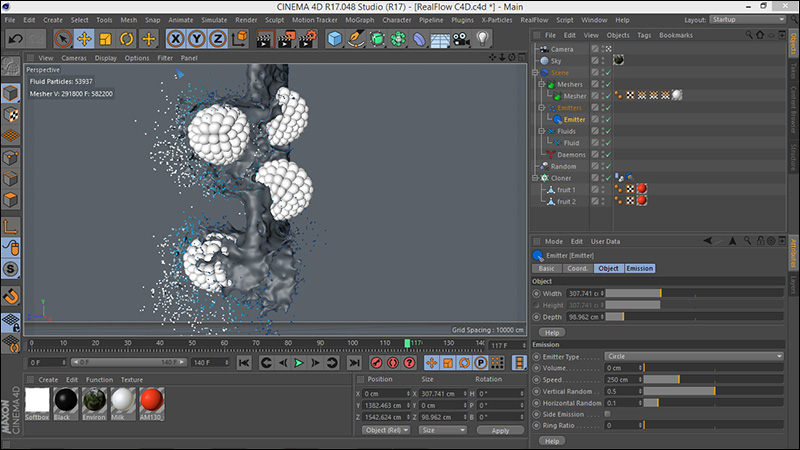This screenshot has width=800, height=450.
Task: Open the Simulate menu
Action: (x=214, y=20)
